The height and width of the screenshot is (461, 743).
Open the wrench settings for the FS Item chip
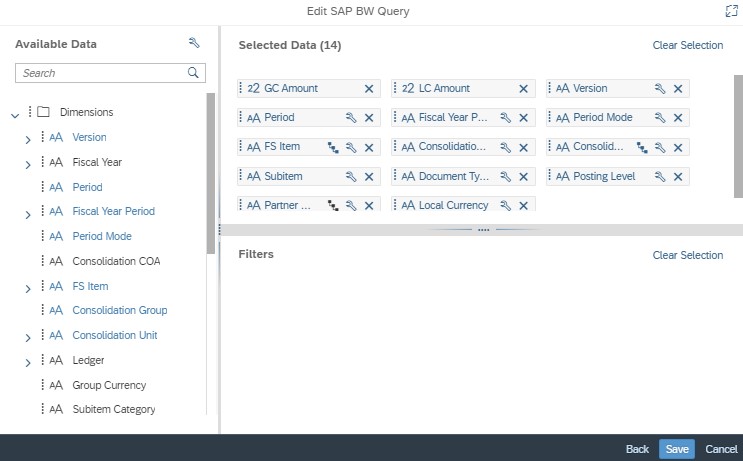[351, 147]
